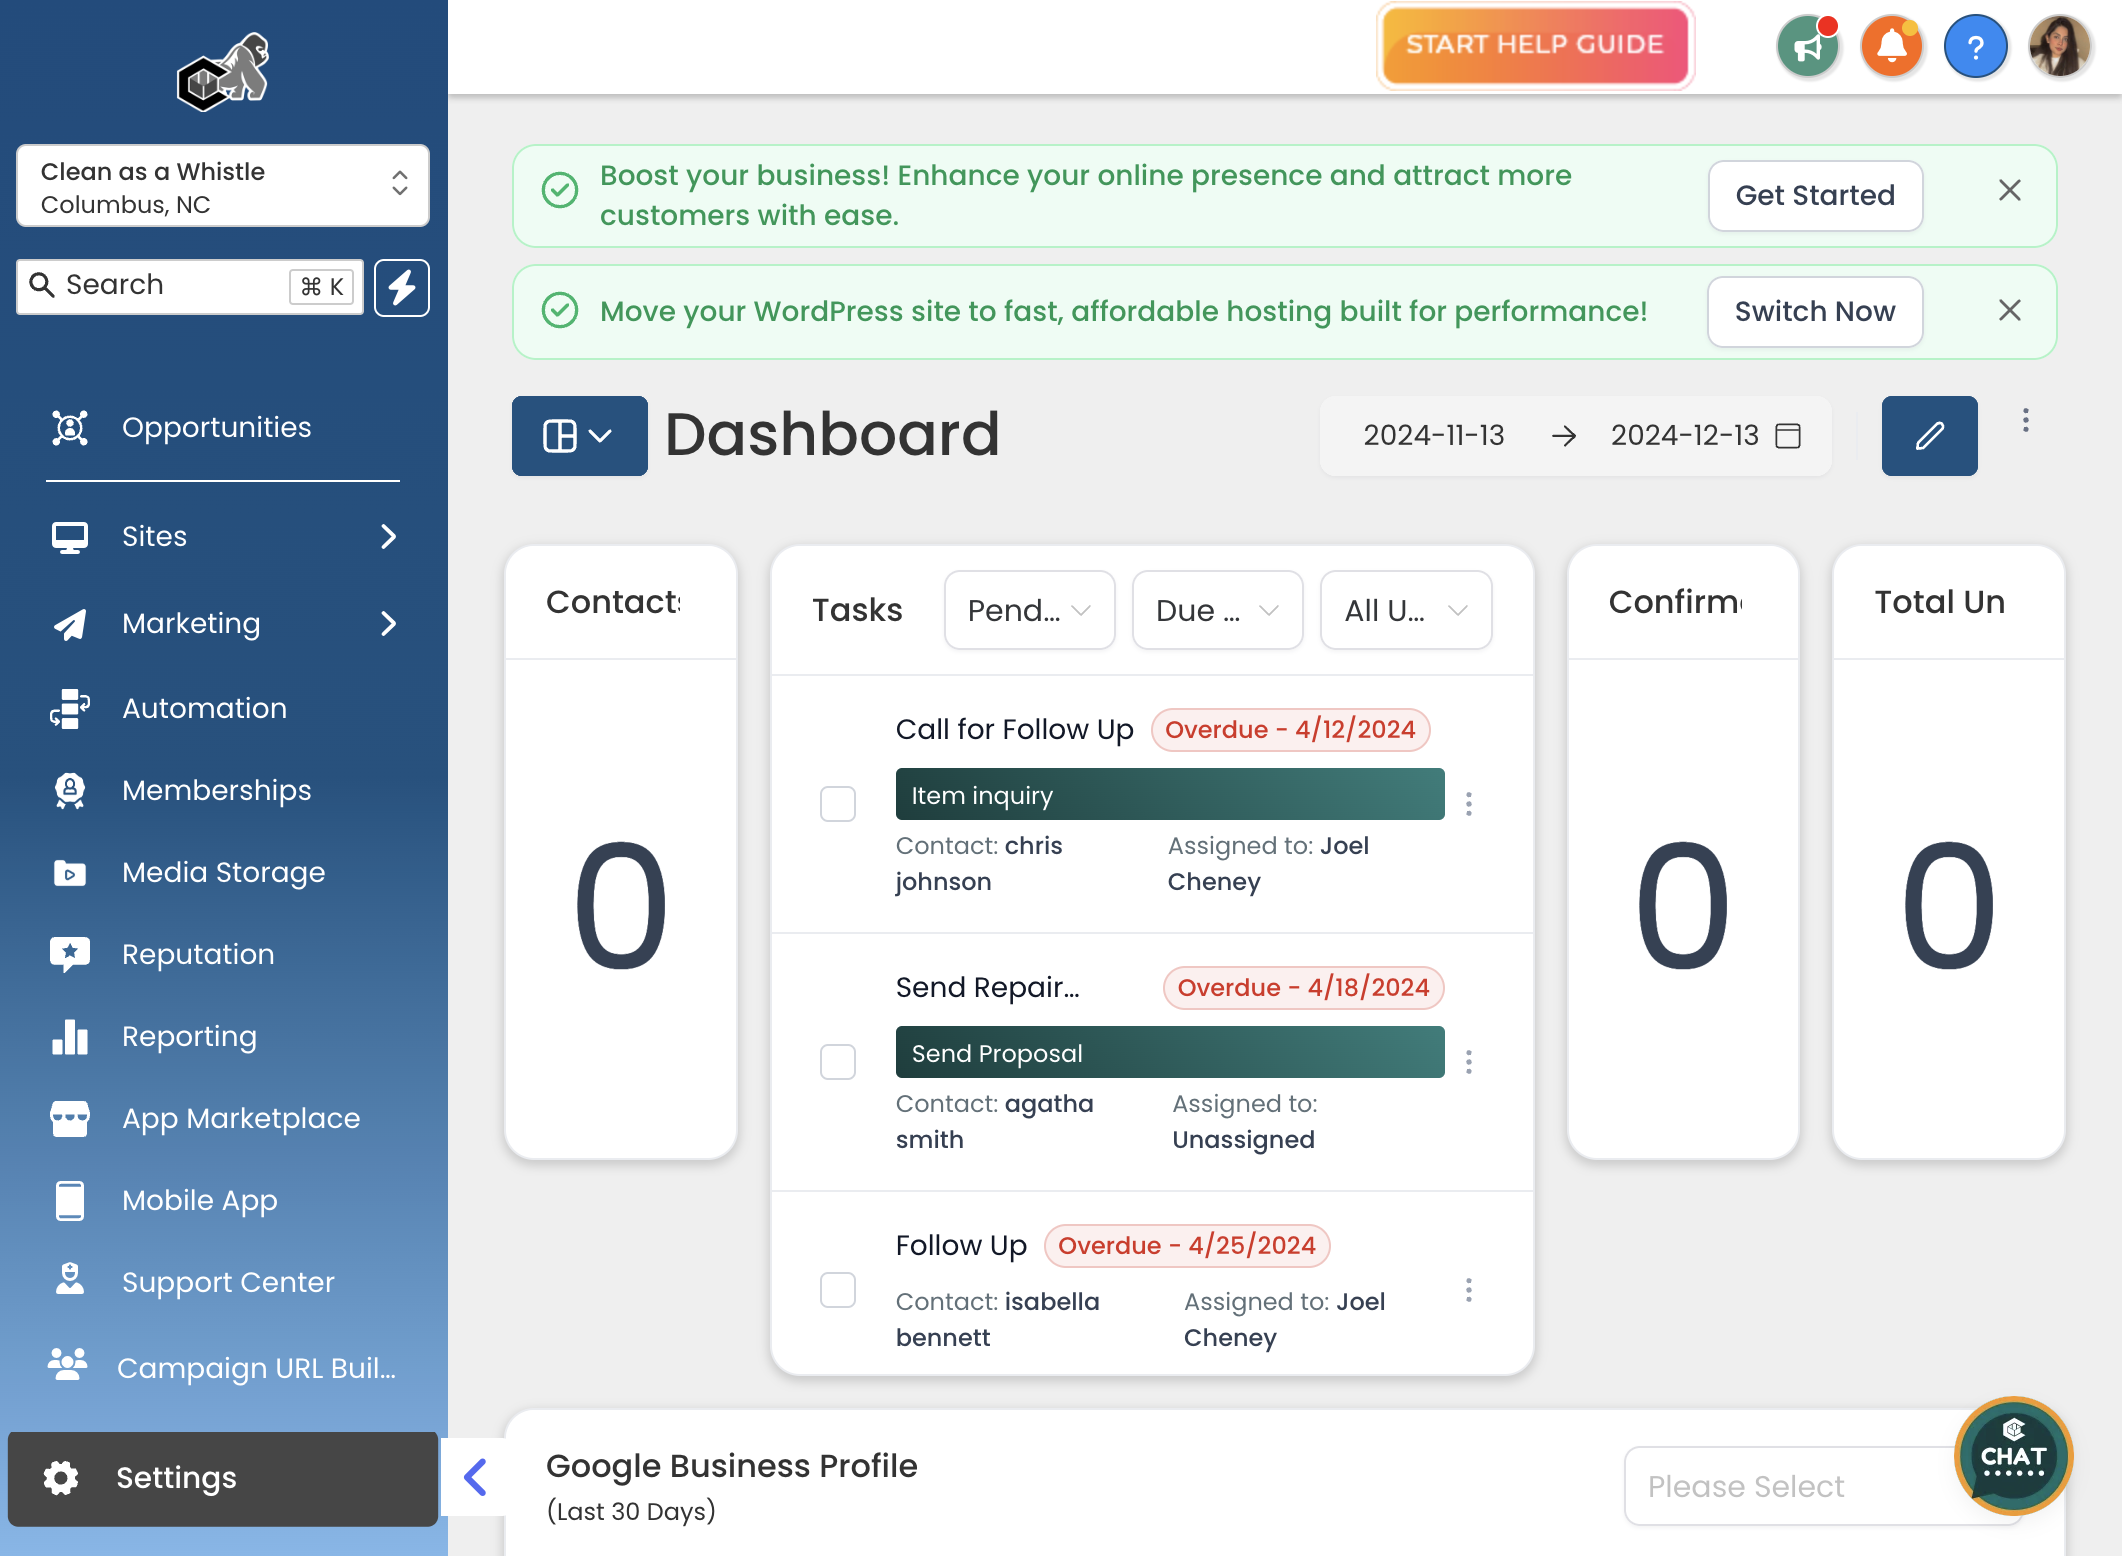Check the Send Repair task checkbox
Image resolution: width=2122 pixels, height=1556 pixels.
(x=838, y=1062)
